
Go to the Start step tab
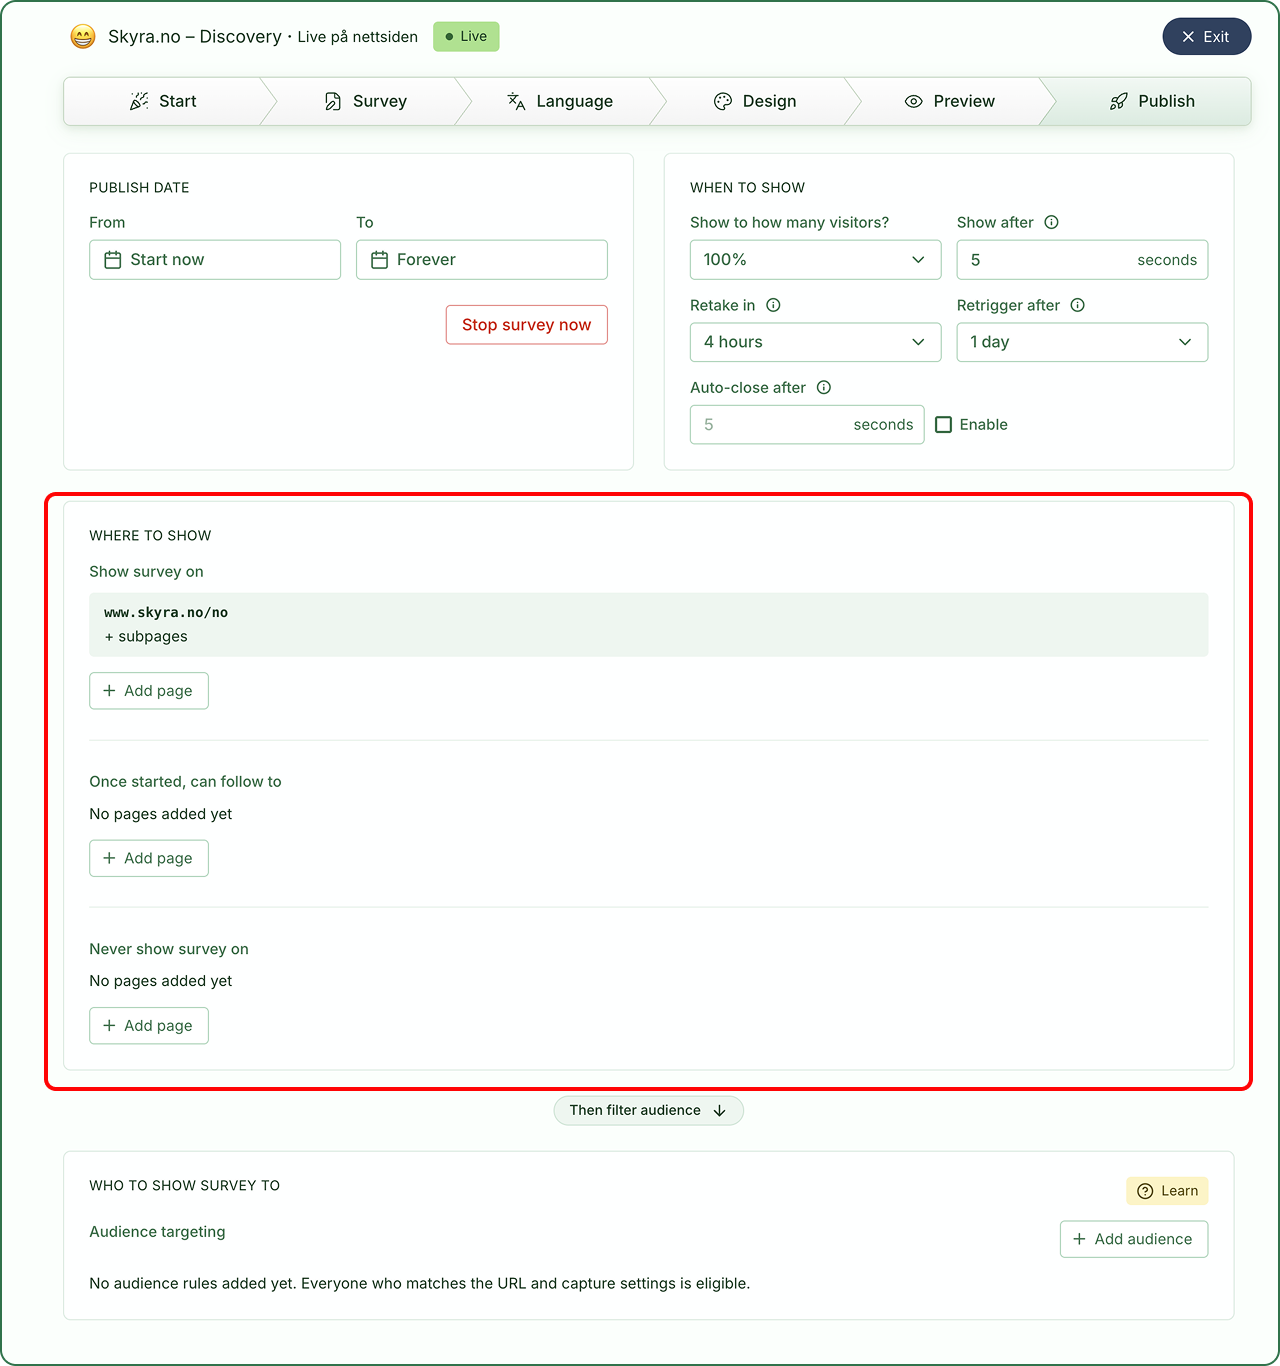(x=163, y=101)
